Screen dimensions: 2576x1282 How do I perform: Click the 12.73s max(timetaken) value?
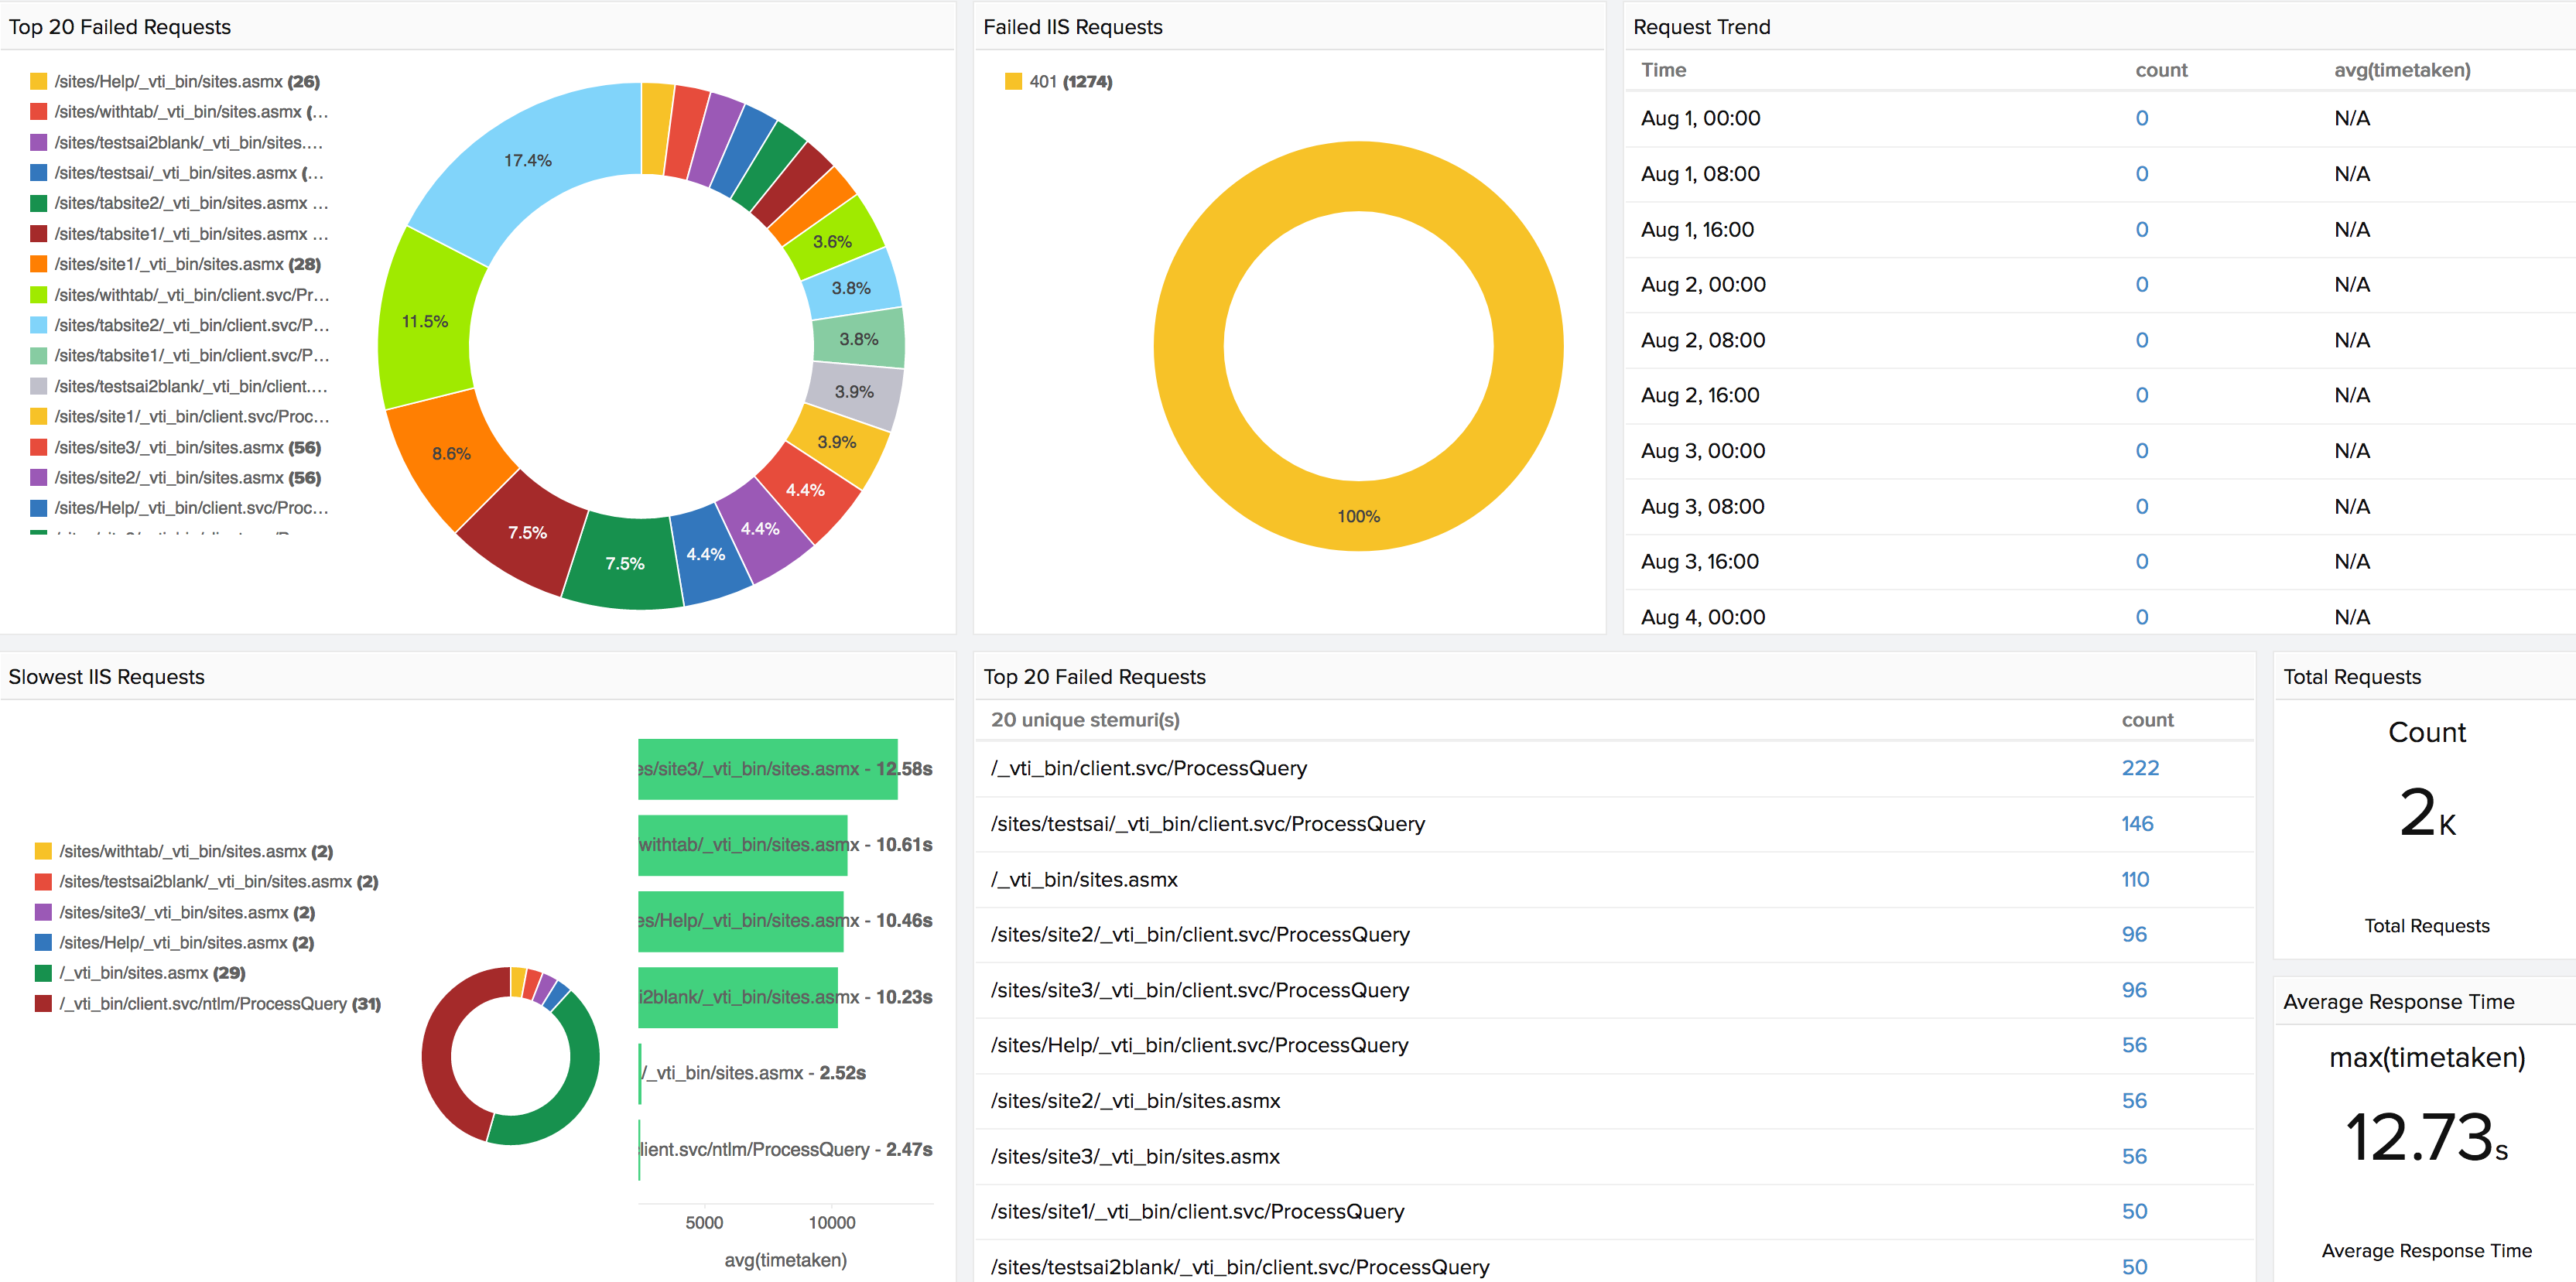tap(2425, 1138)
